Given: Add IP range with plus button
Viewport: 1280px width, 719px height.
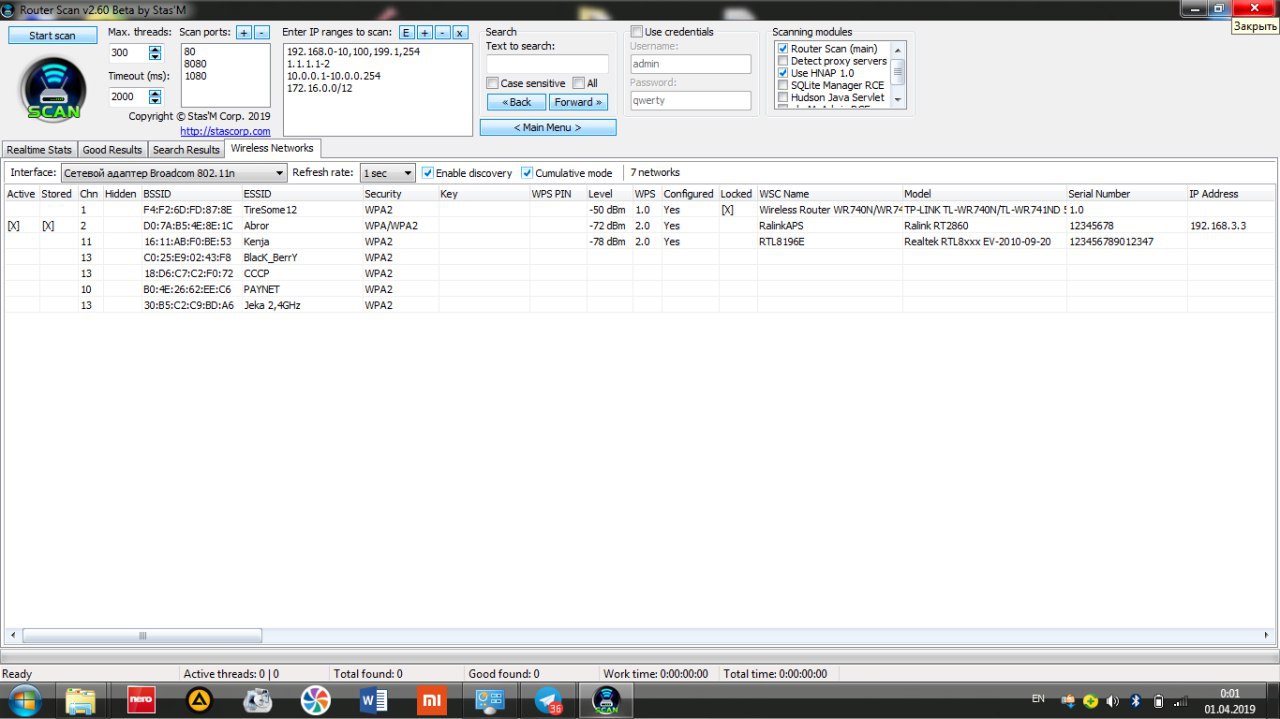Looking at the screenshot, I should (425, 32).
